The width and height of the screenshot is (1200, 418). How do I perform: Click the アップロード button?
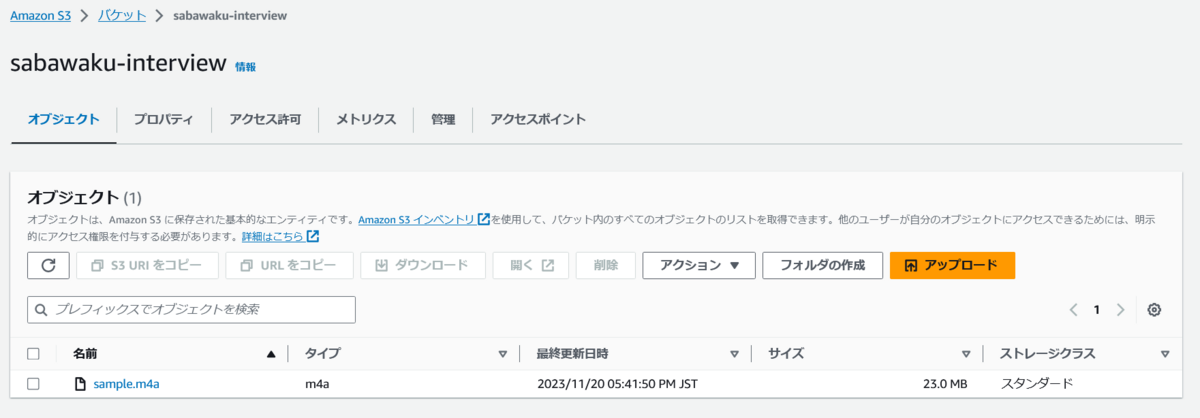click(952, 265)
